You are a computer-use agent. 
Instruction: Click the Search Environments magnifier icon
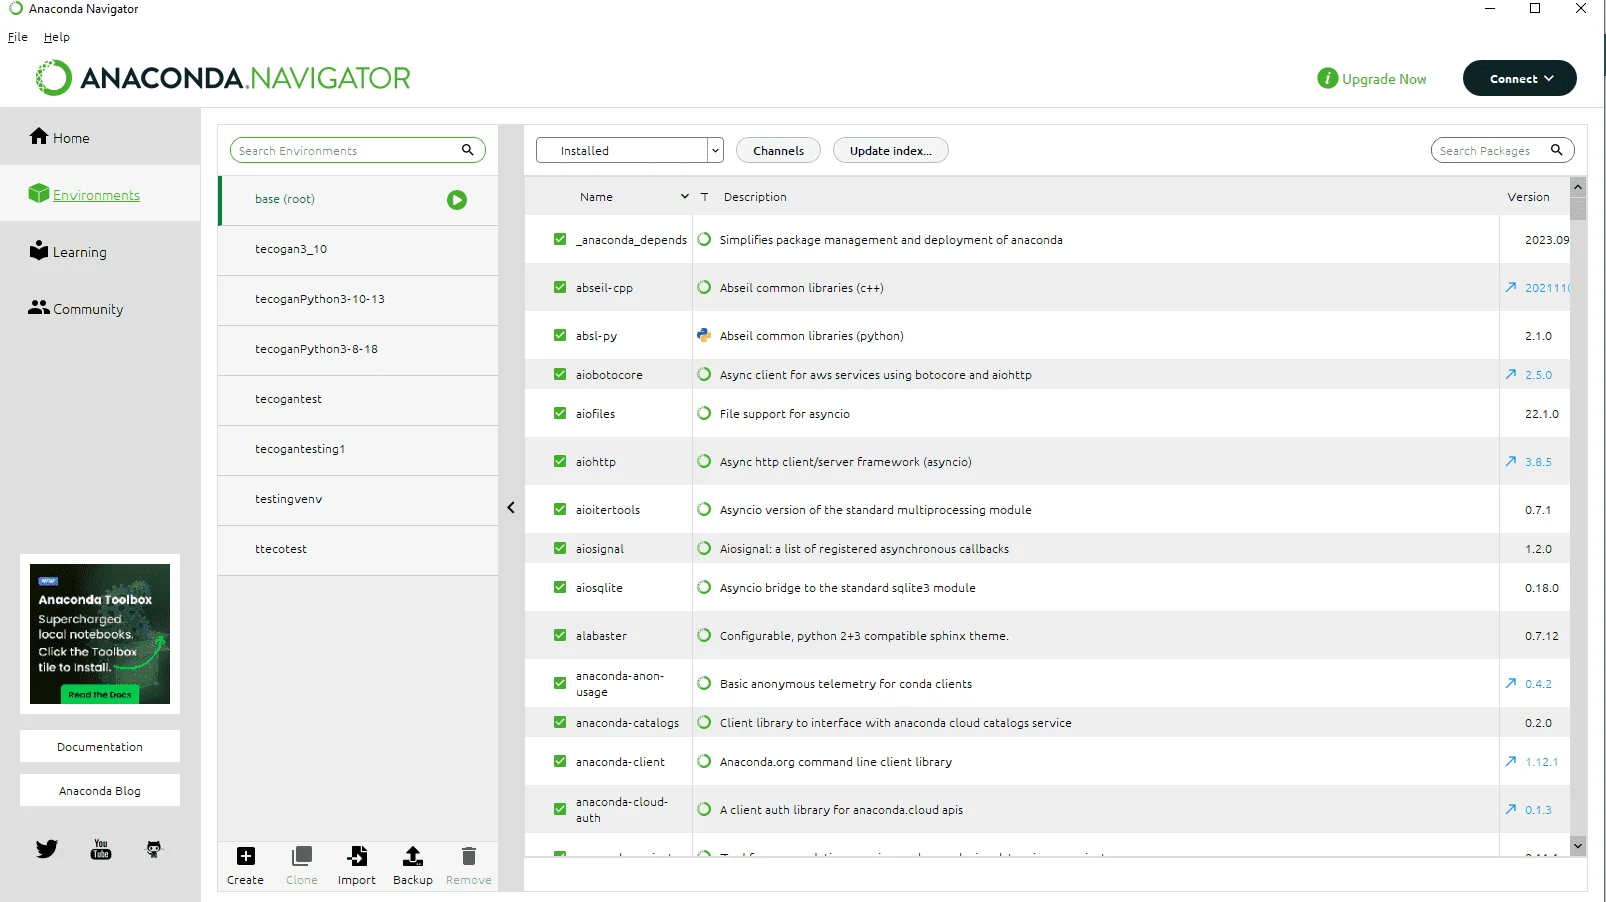point(467,150)
